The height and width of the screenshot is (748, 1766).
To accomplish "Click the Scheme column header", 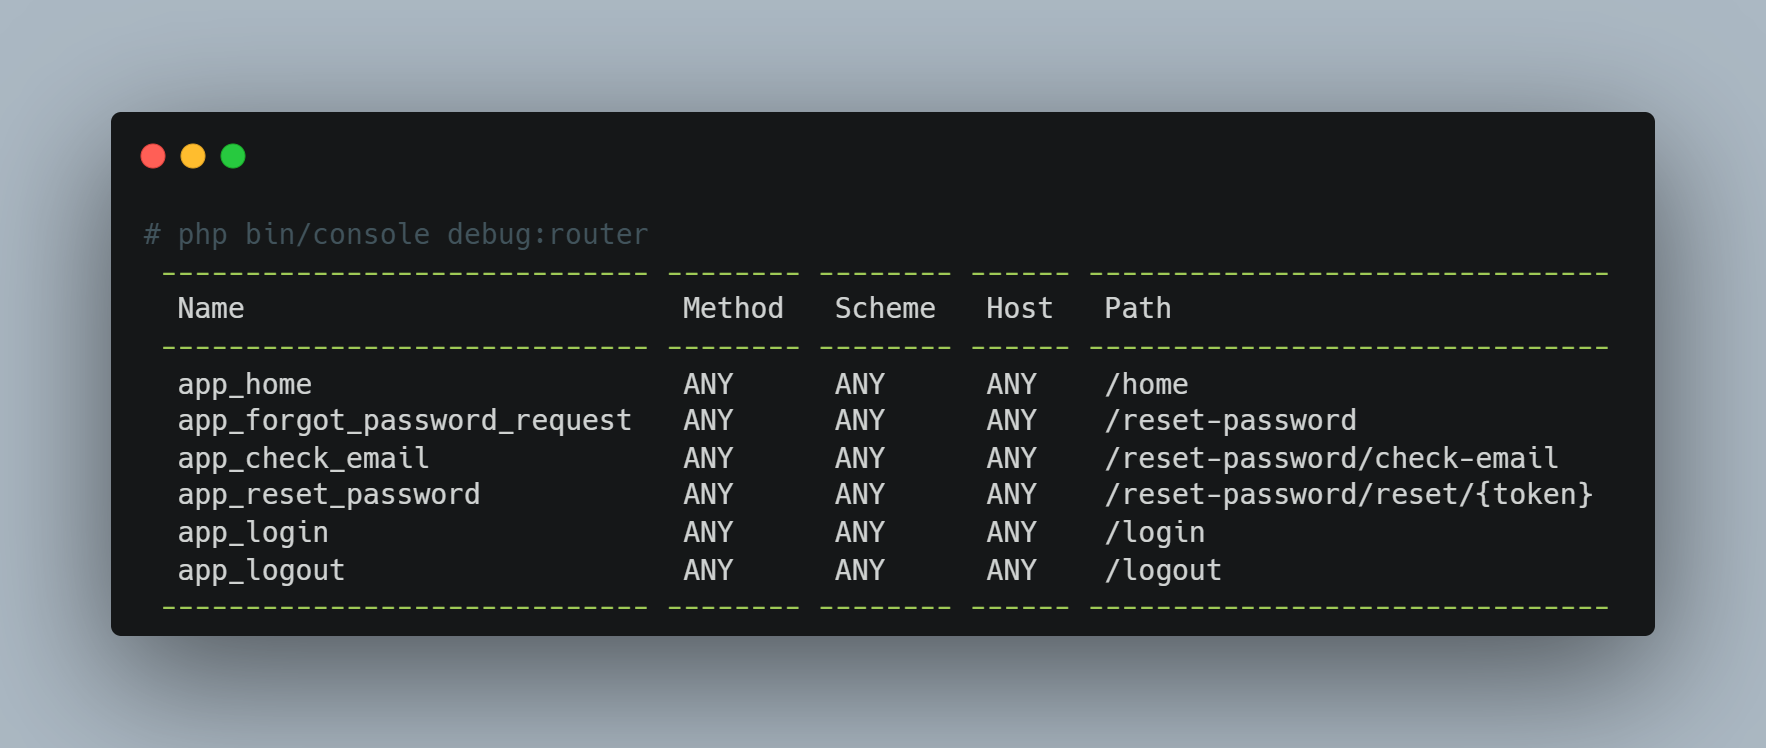I will (x=885, y=308).
